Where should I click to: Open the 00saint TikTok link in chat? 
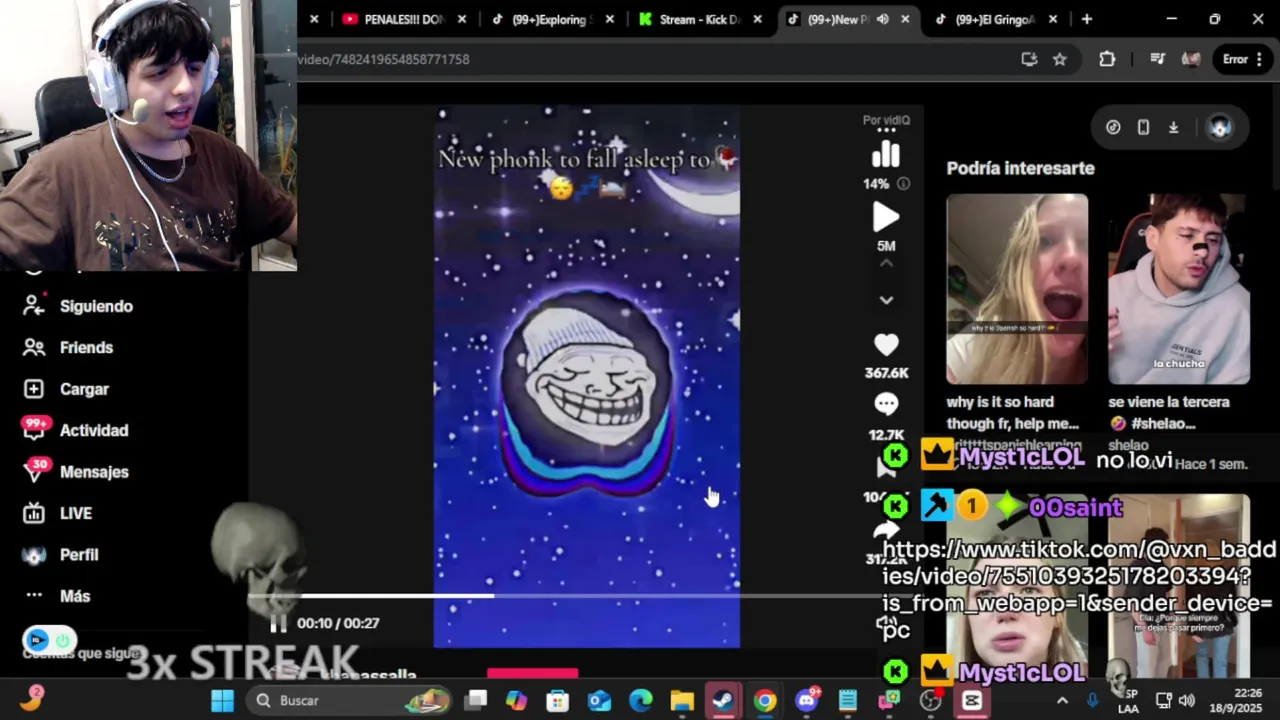tap(1078, 590)
